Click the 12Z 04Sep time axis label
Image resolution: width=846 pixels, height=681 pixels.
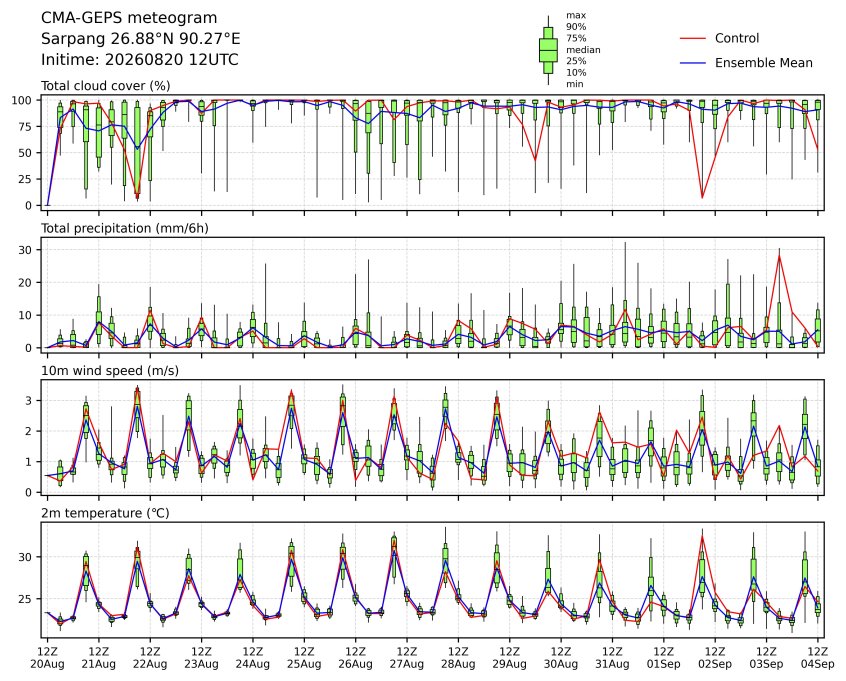(817, 658)
